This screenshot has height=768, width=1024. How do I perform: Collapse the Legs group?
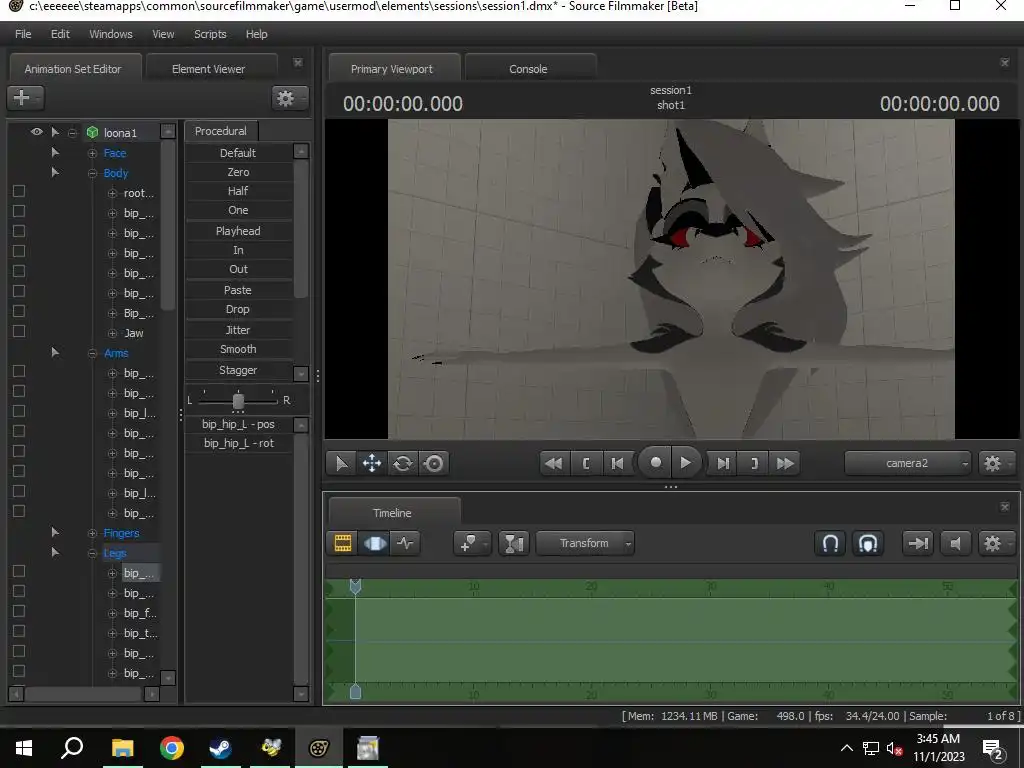pyautogui.click(x=92, y=554)
